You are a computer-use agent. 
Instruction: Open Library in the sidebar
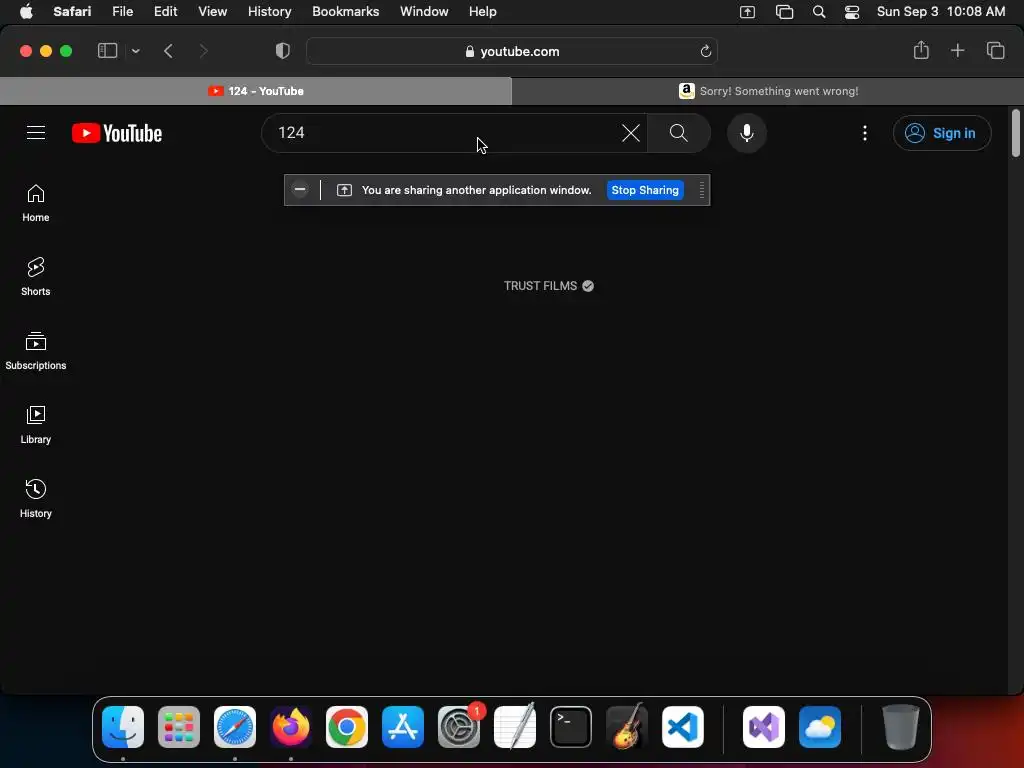[36, 425]
